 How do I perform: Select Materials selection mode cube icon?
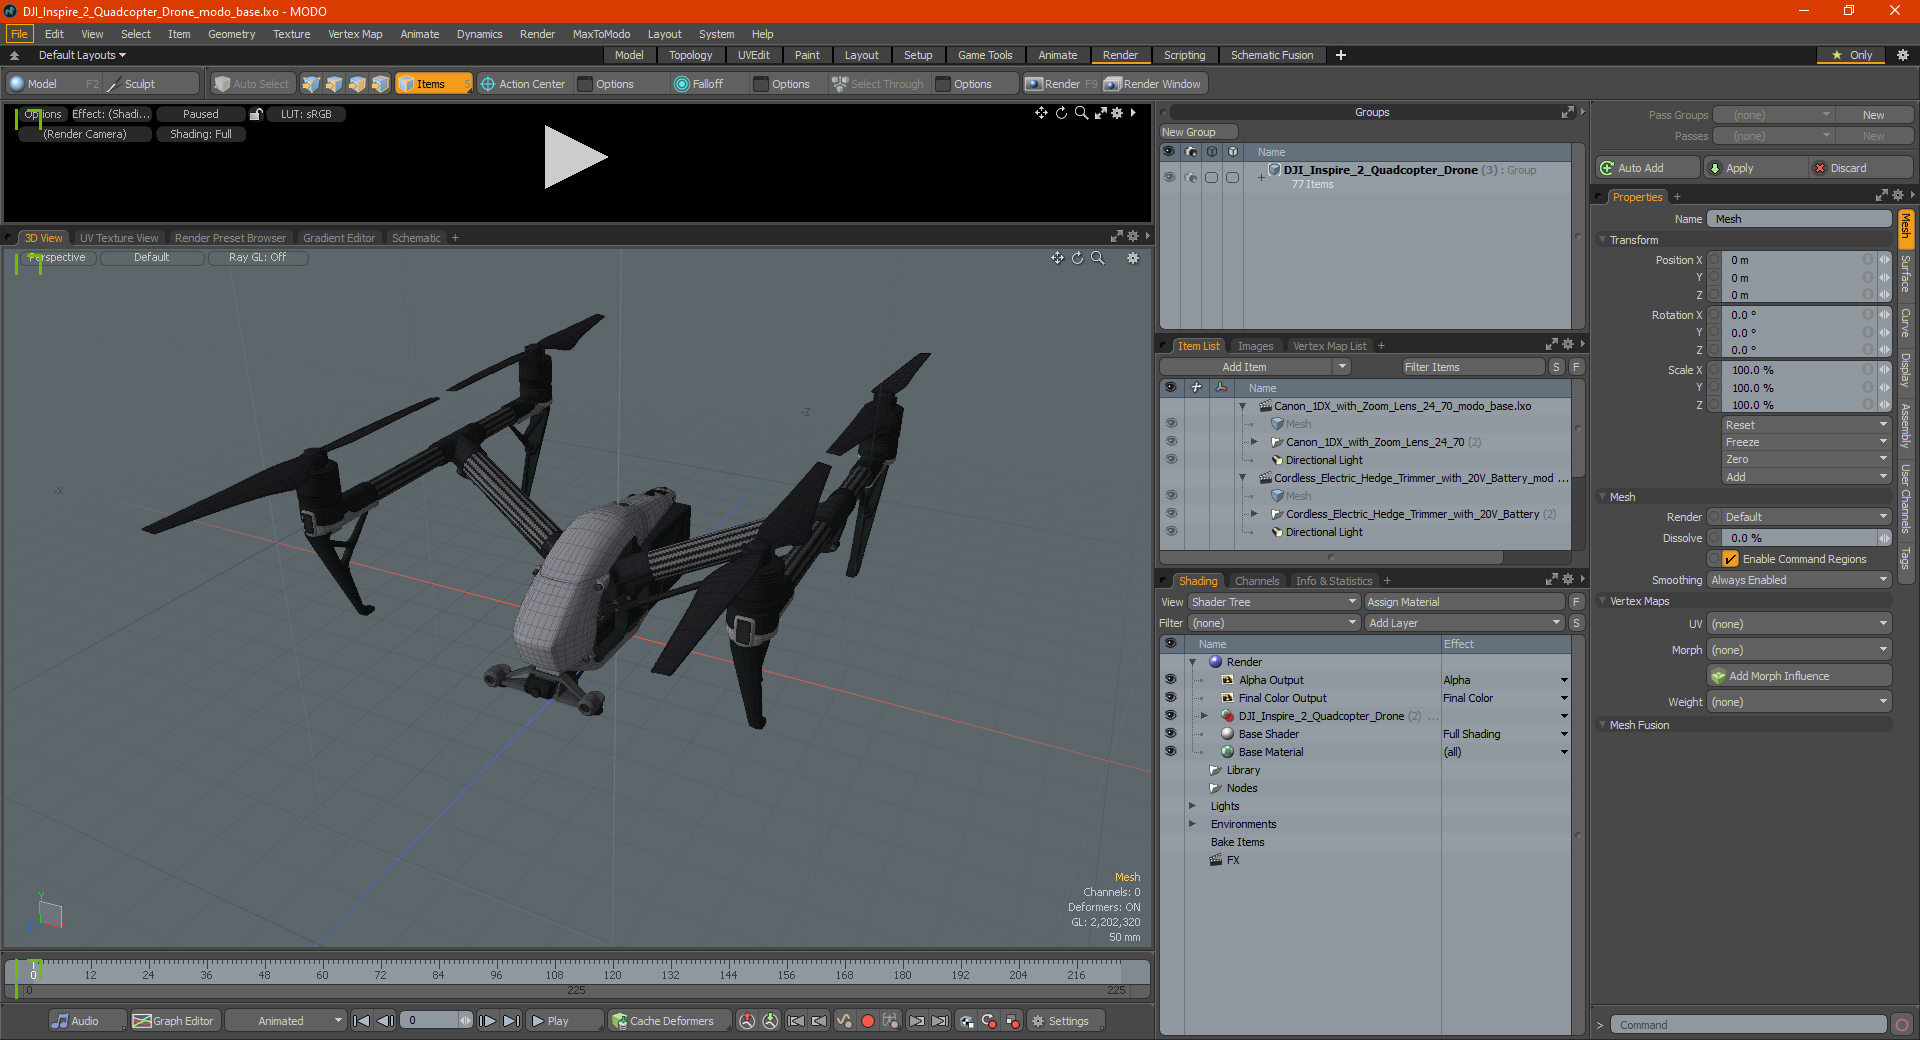tap(380, 84)
